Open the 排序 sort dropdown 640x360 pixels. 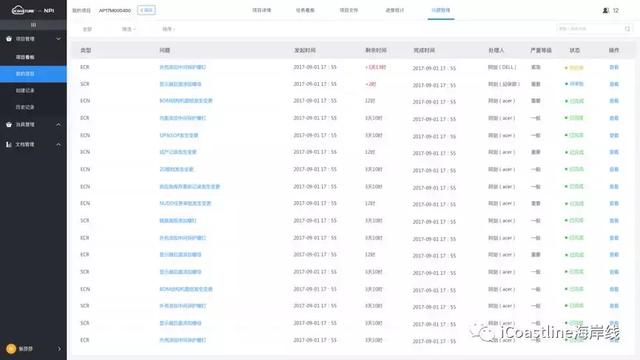169,29
